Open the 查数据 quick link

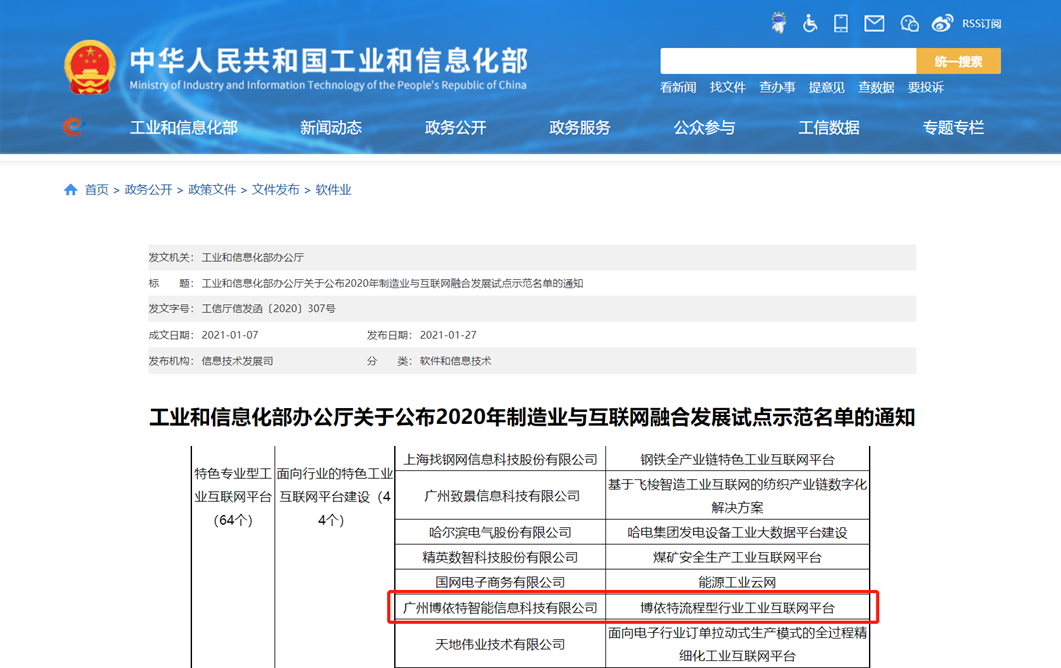pos(876,87)
